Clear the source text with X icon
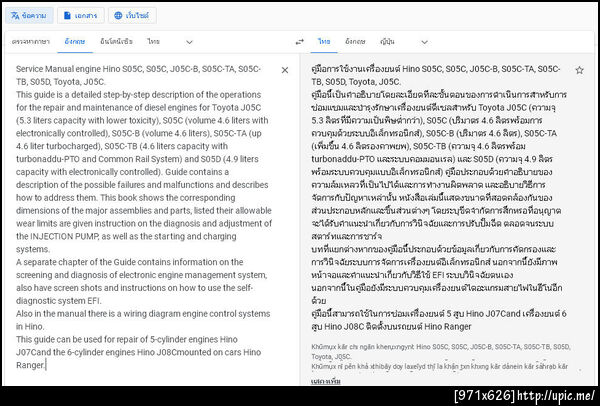This screenshot has height=406, width=600. (285, 70)
